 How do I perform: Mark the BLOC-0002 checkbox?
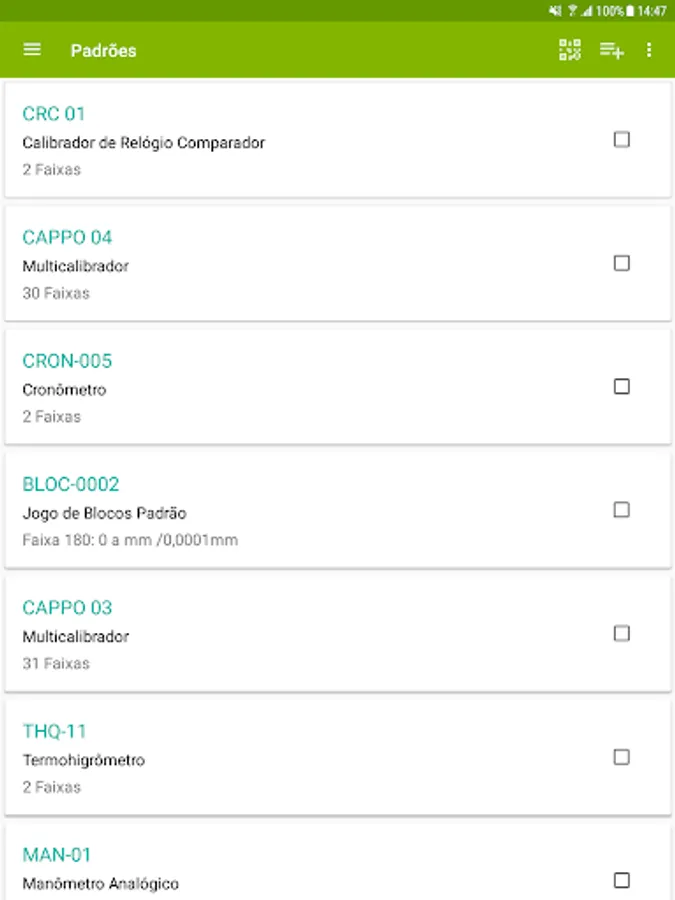click(x=622, y=510)
